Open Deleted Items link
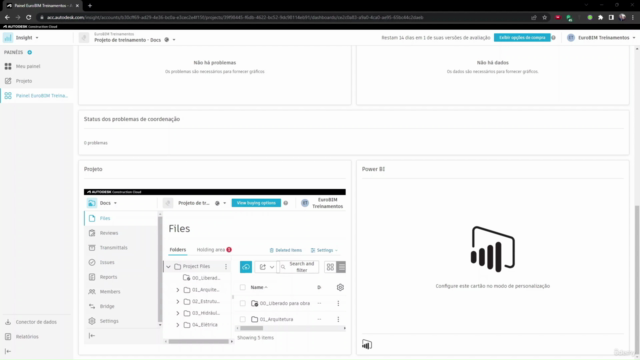Screen dimensions: 640x360 286,250
